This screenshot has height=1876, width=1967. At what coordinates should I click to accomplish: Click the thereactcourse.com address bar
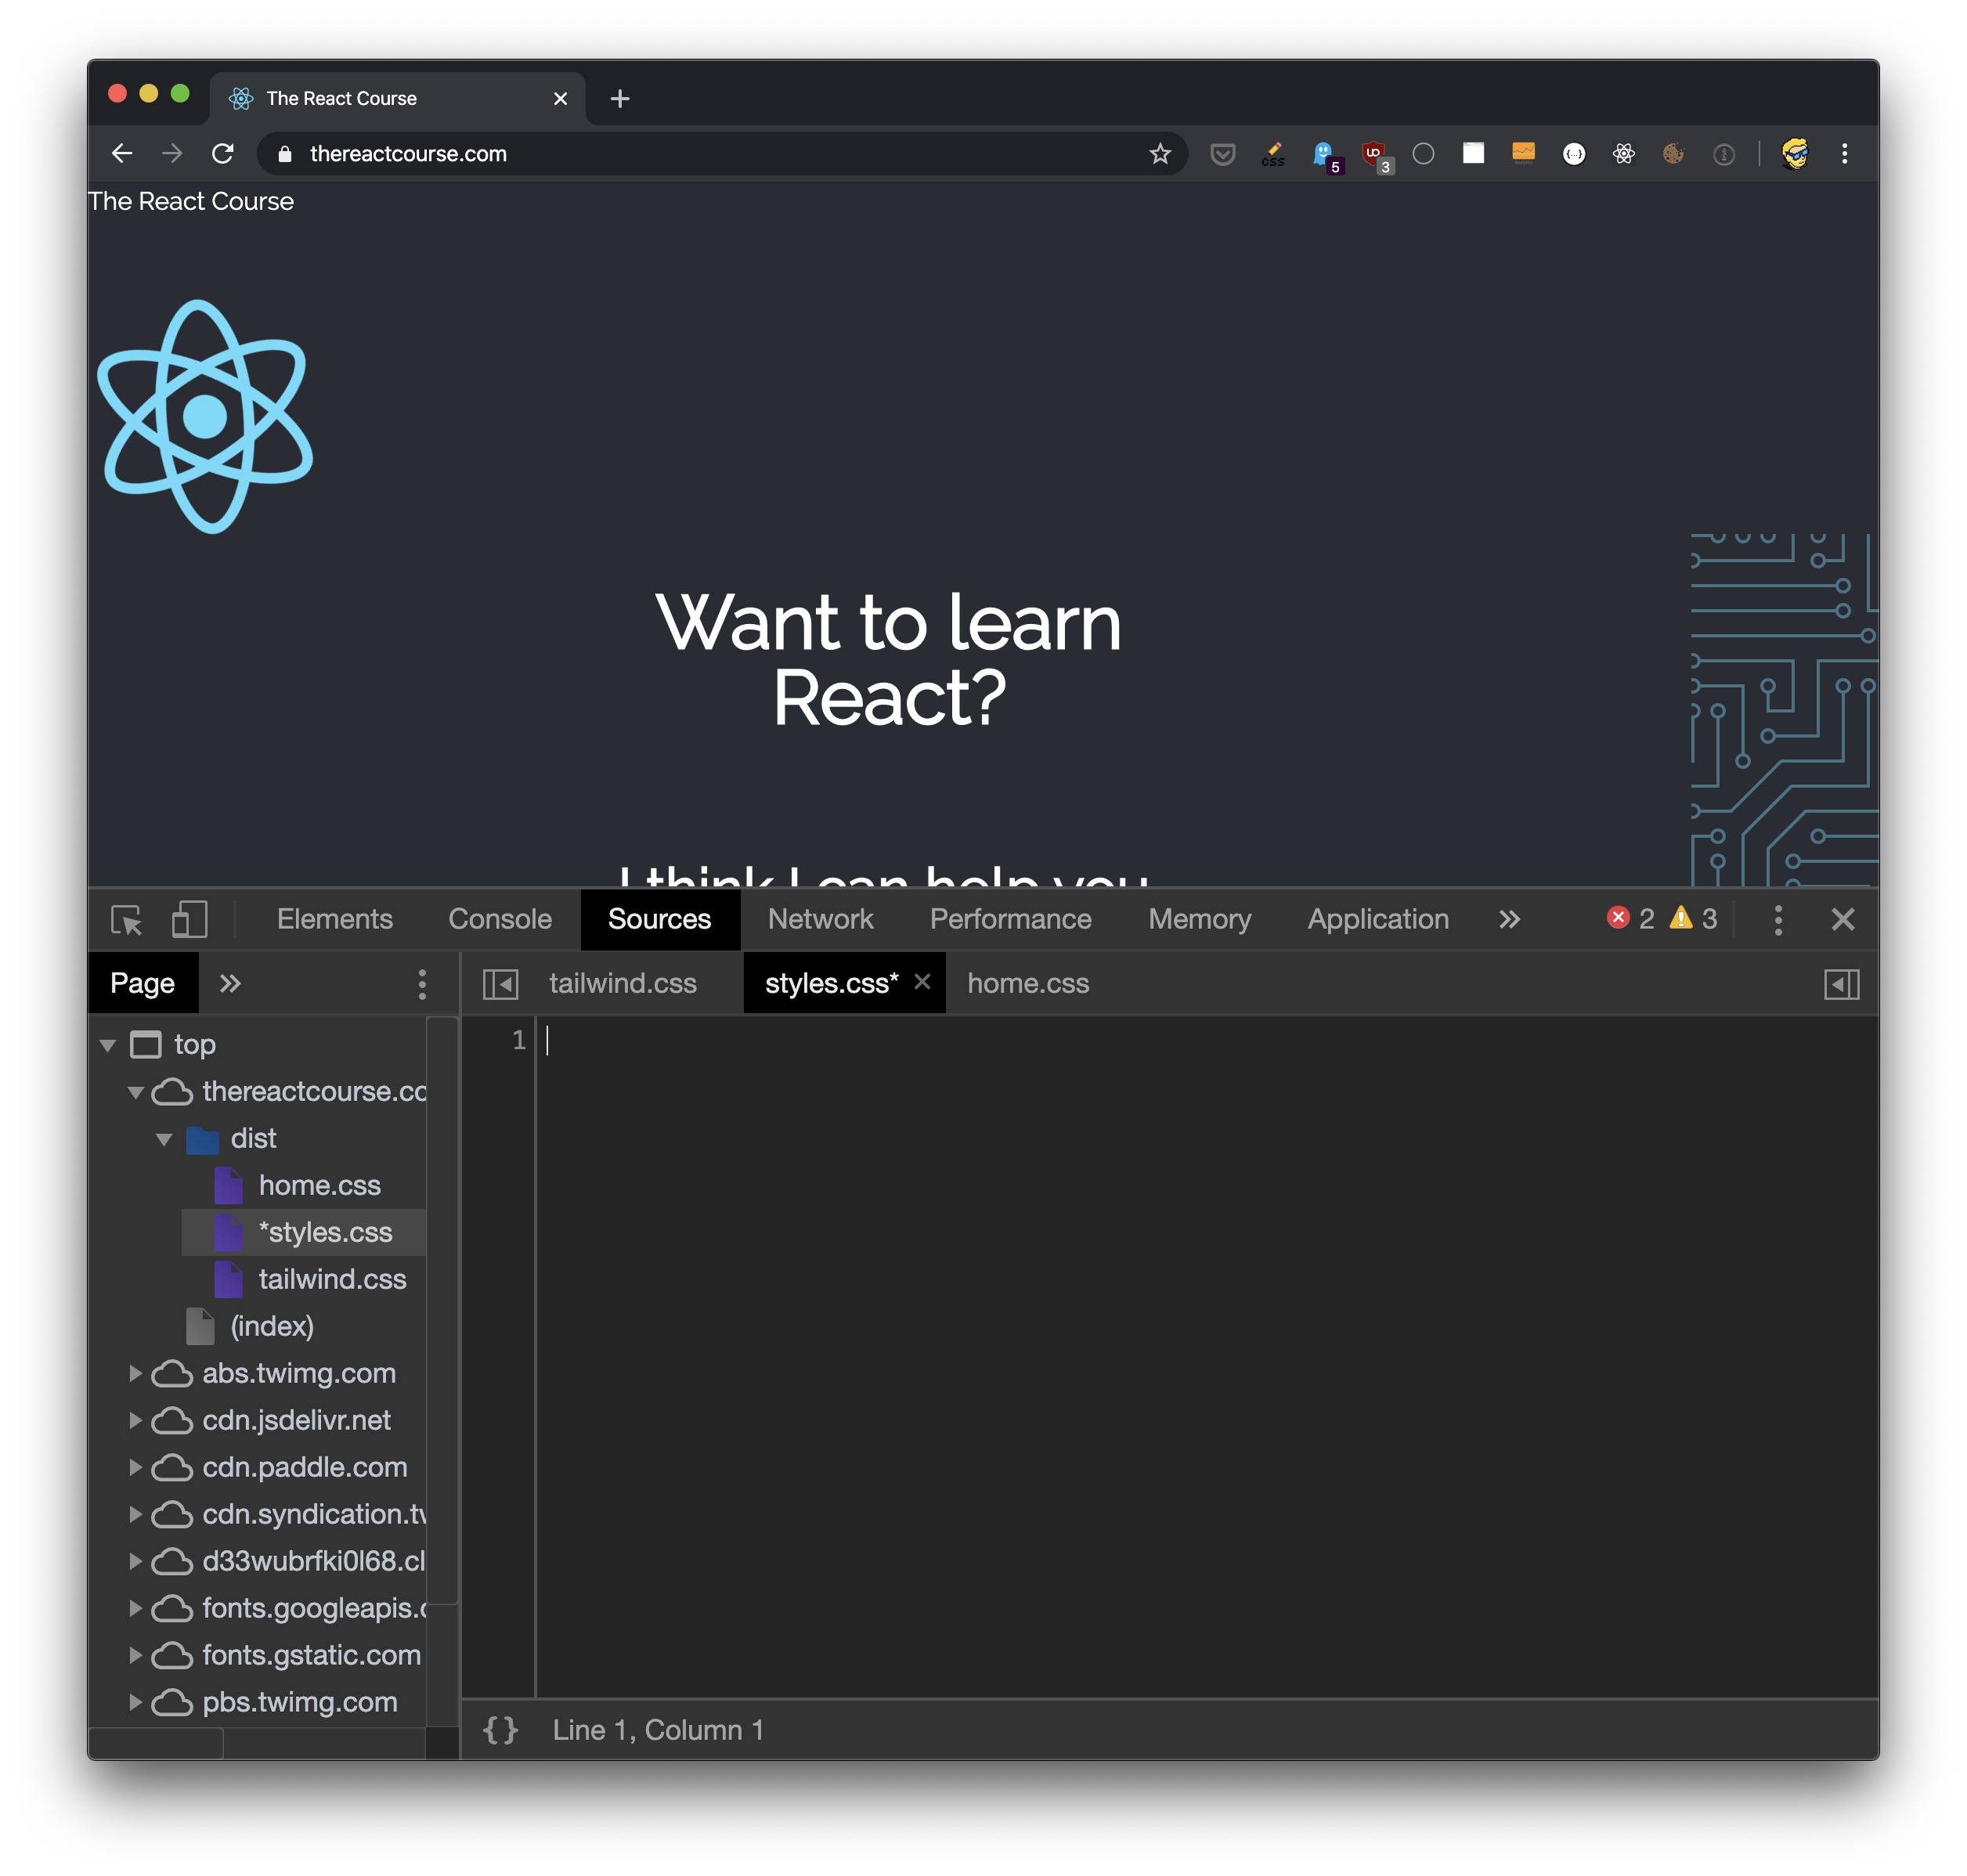[700, 154]
